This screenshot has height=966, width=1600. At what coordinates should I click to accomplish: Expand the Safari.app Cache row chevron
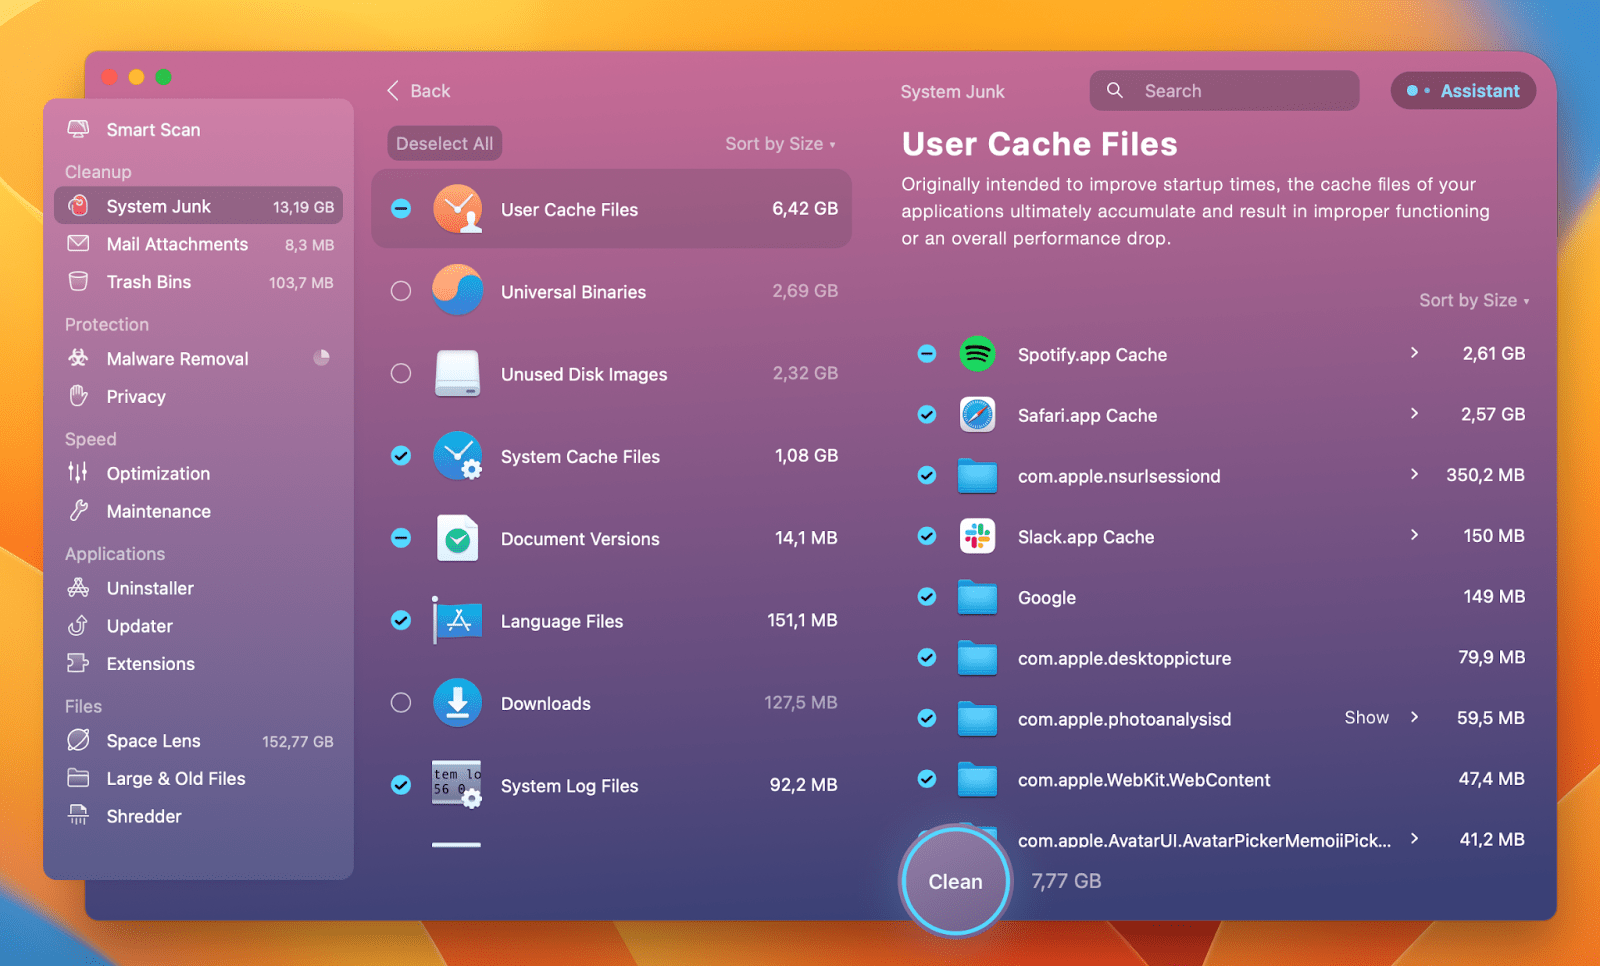coord(1414,413)
